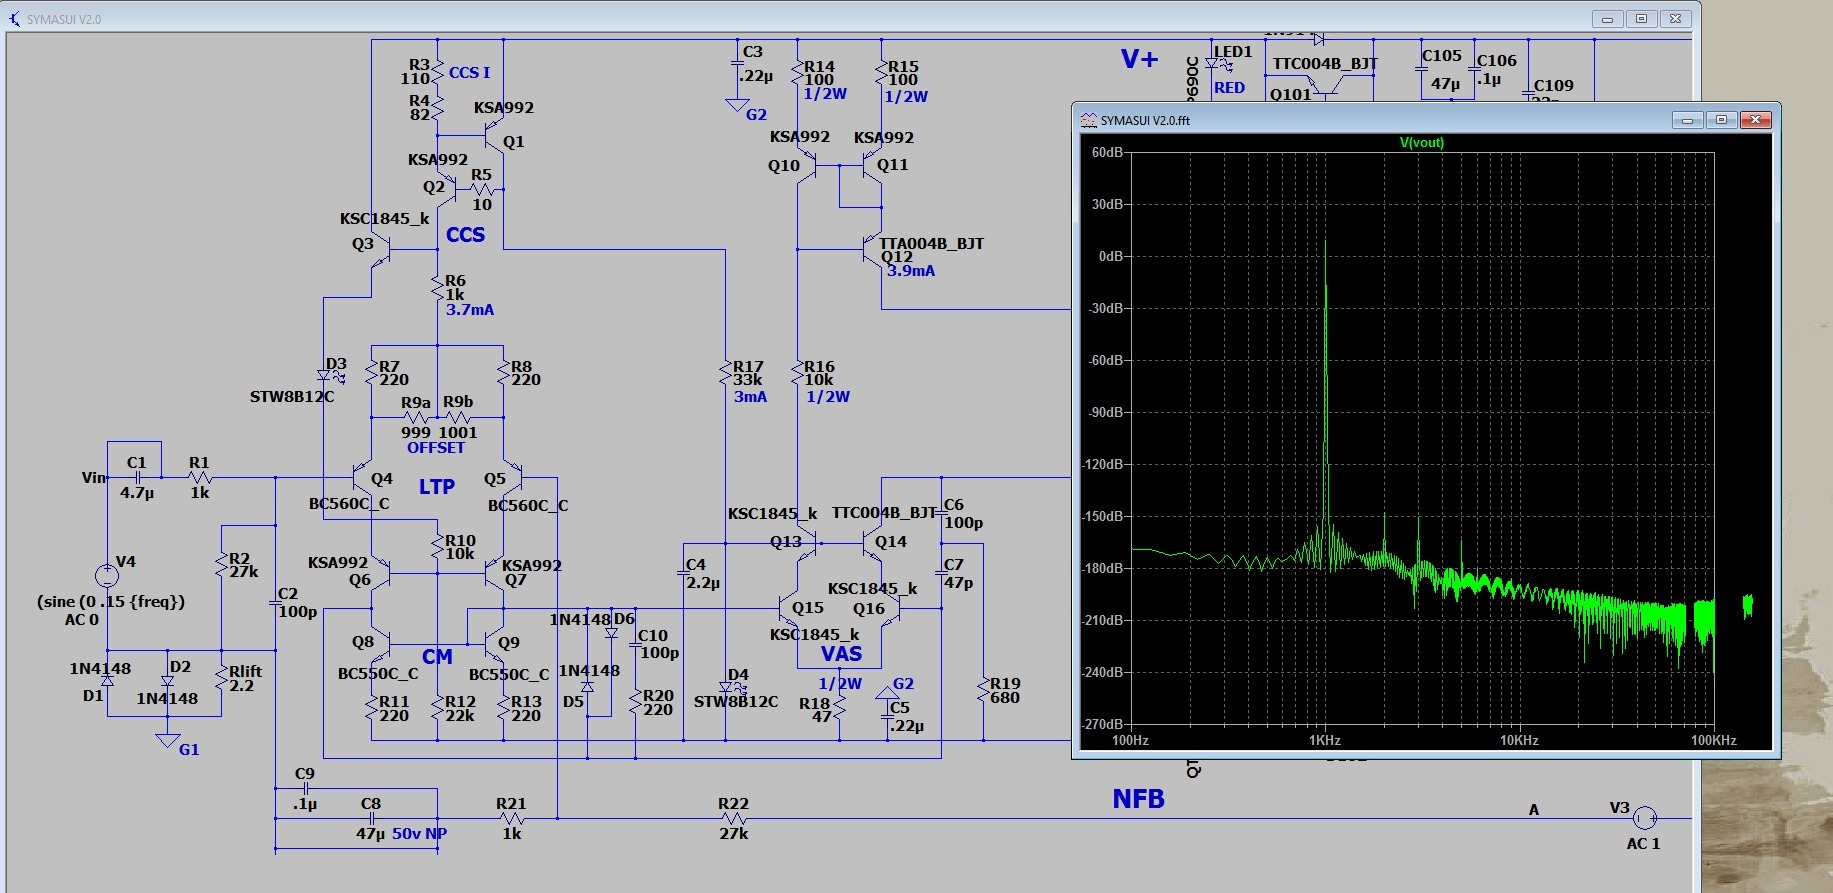
Task: Click the 60dB label on the FFT axis
Action: pyautogui.click(x=1107, y=152)
